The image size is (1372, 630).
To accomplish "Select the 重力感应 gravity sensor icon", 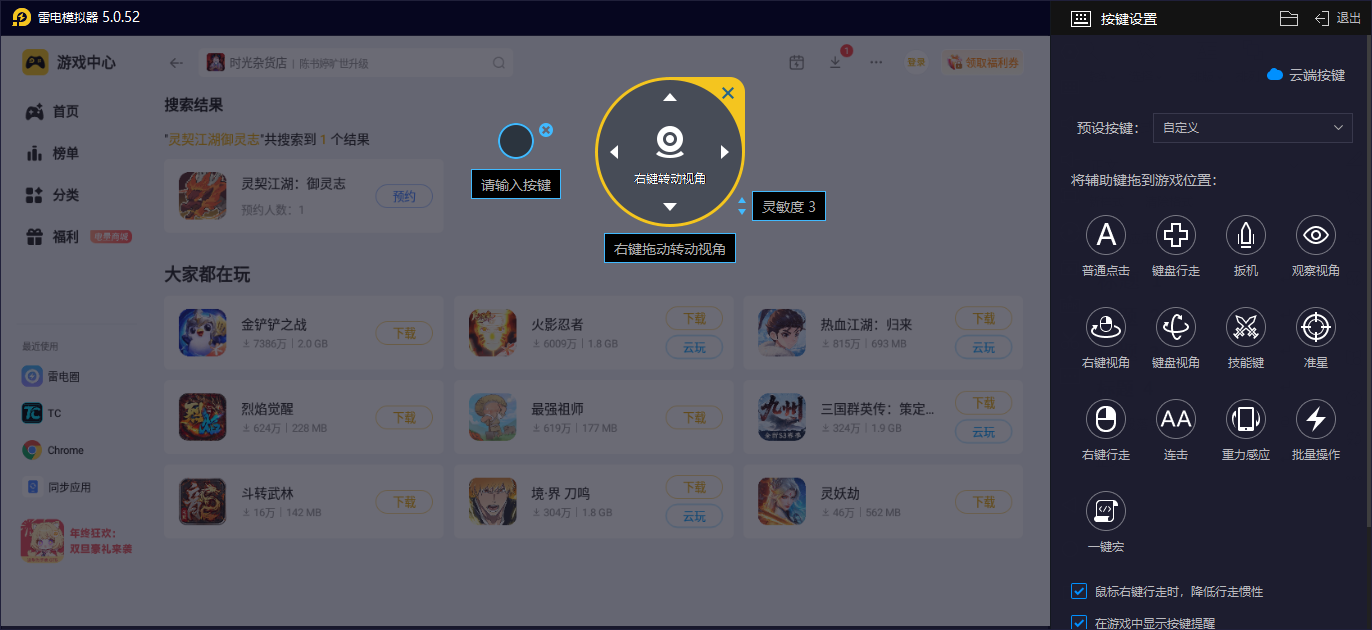I will [x=1246, y=419].
